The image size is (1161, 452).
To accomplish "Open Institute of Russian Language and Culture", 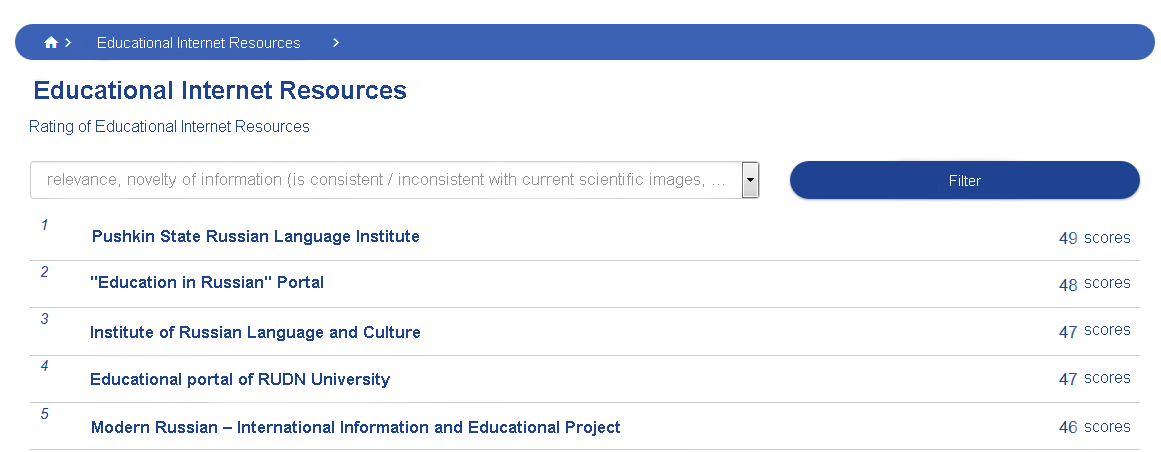I will click(255, 332).
